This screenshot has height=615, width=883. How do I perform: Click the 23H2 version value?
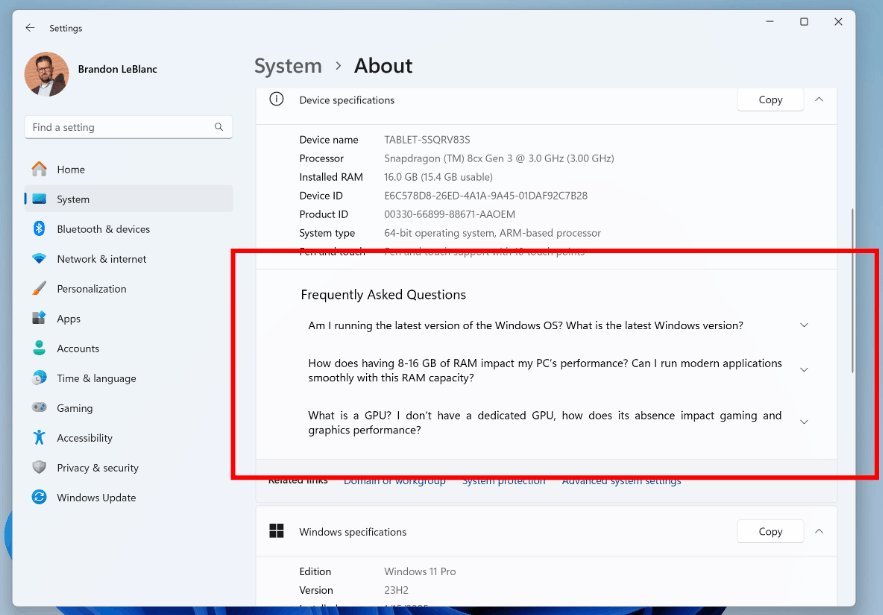pyautogui.click(x=396, y=590)
